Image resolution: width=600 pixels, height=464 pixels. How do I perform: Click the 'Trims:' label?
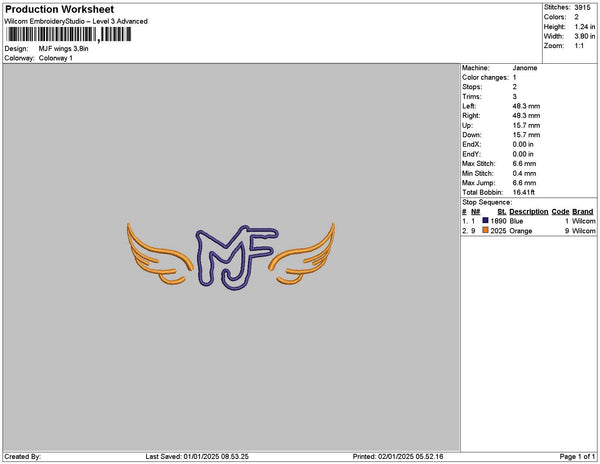coord(472,96)
